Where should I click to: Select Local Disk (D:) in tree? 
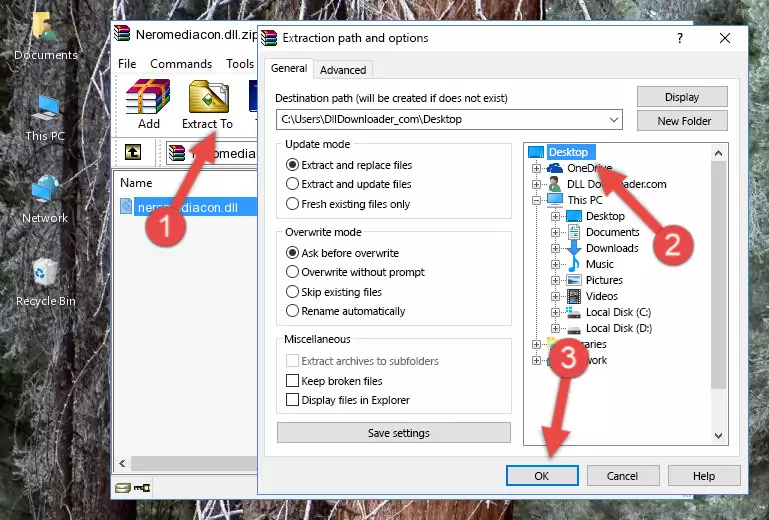[619, 328]
